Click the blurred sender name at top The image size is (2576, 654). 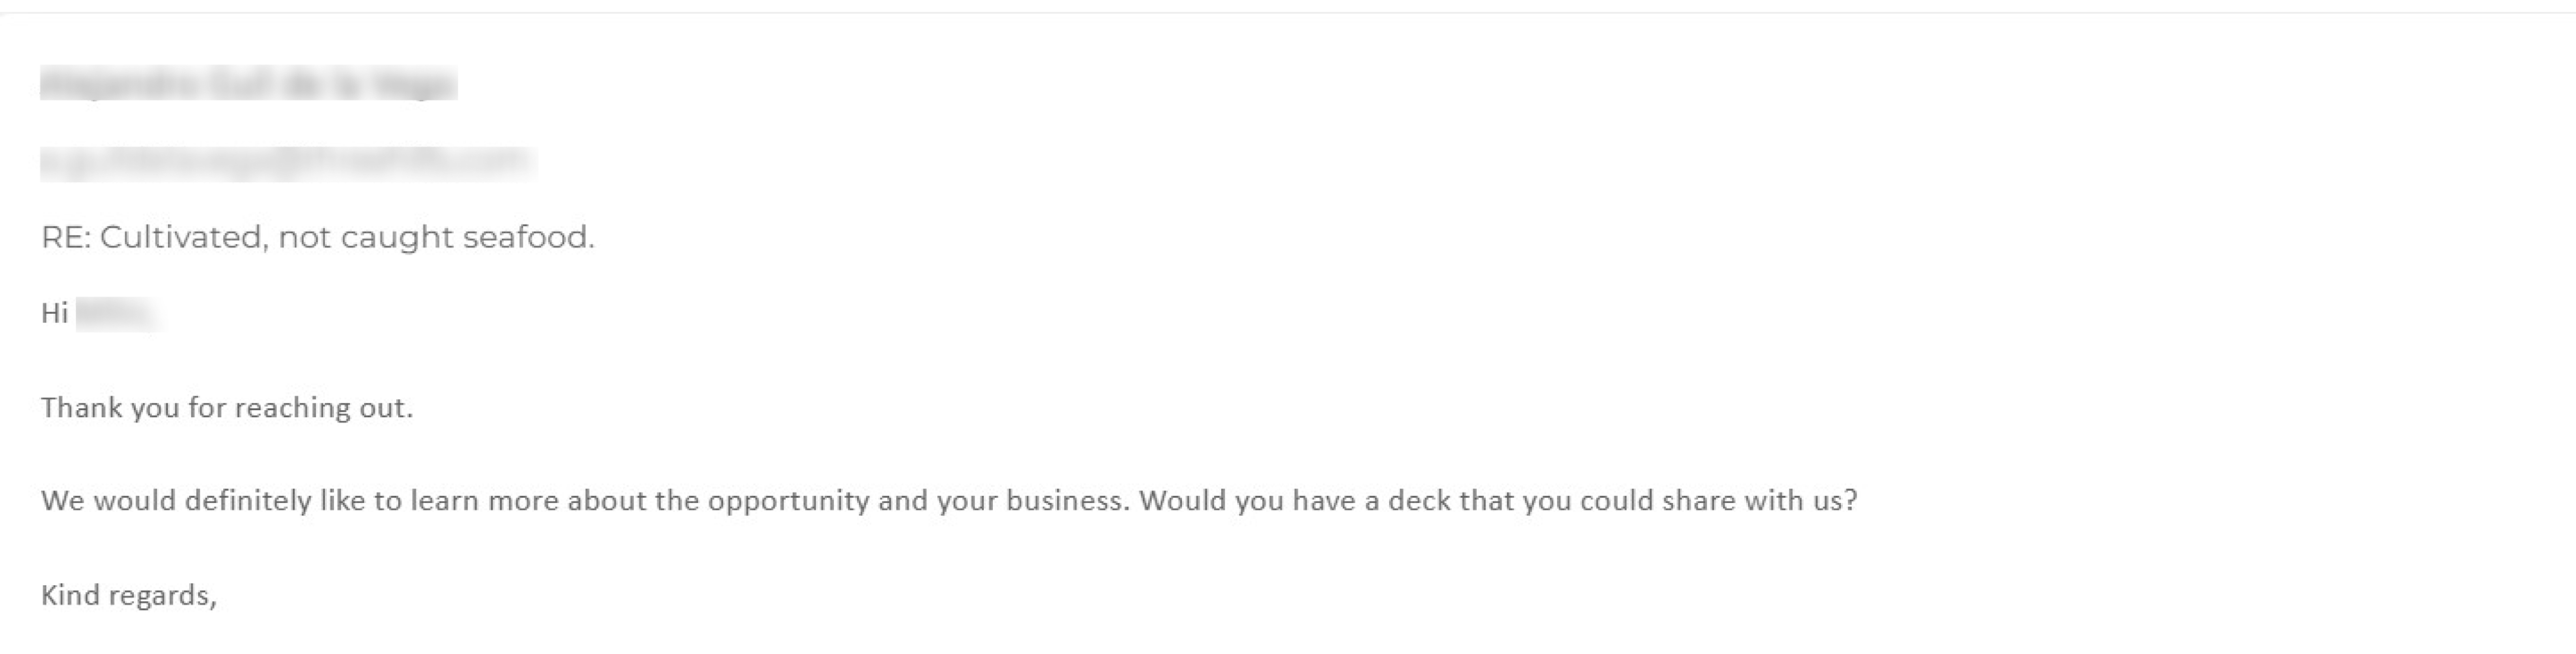(248, 84)
